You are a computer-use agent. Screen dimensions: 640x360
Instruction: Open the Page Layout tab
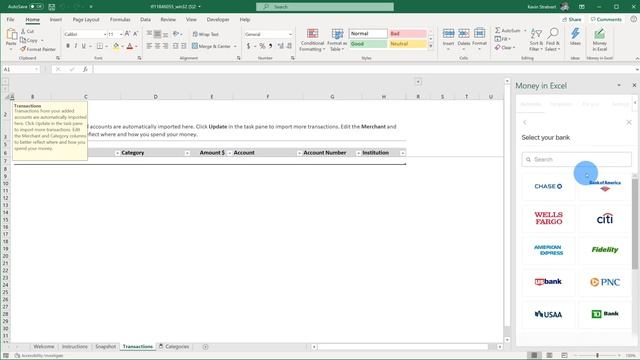[x=86, y=20]
